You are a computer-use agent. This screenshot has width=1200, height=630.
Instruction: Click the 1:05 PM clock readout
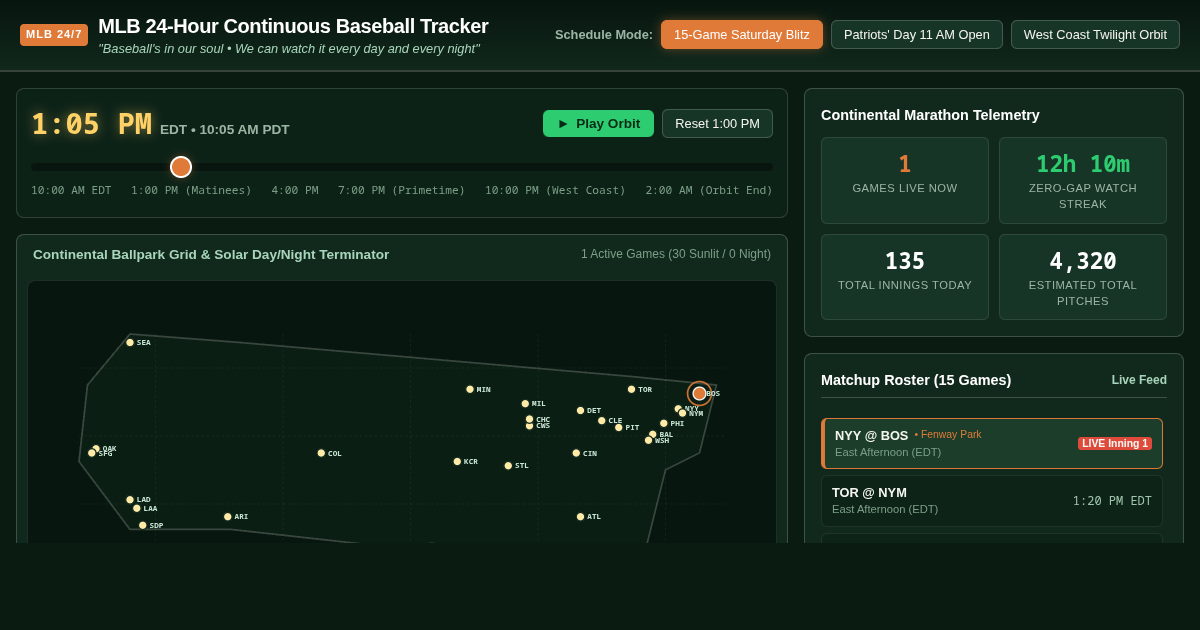tap(91, 125)
